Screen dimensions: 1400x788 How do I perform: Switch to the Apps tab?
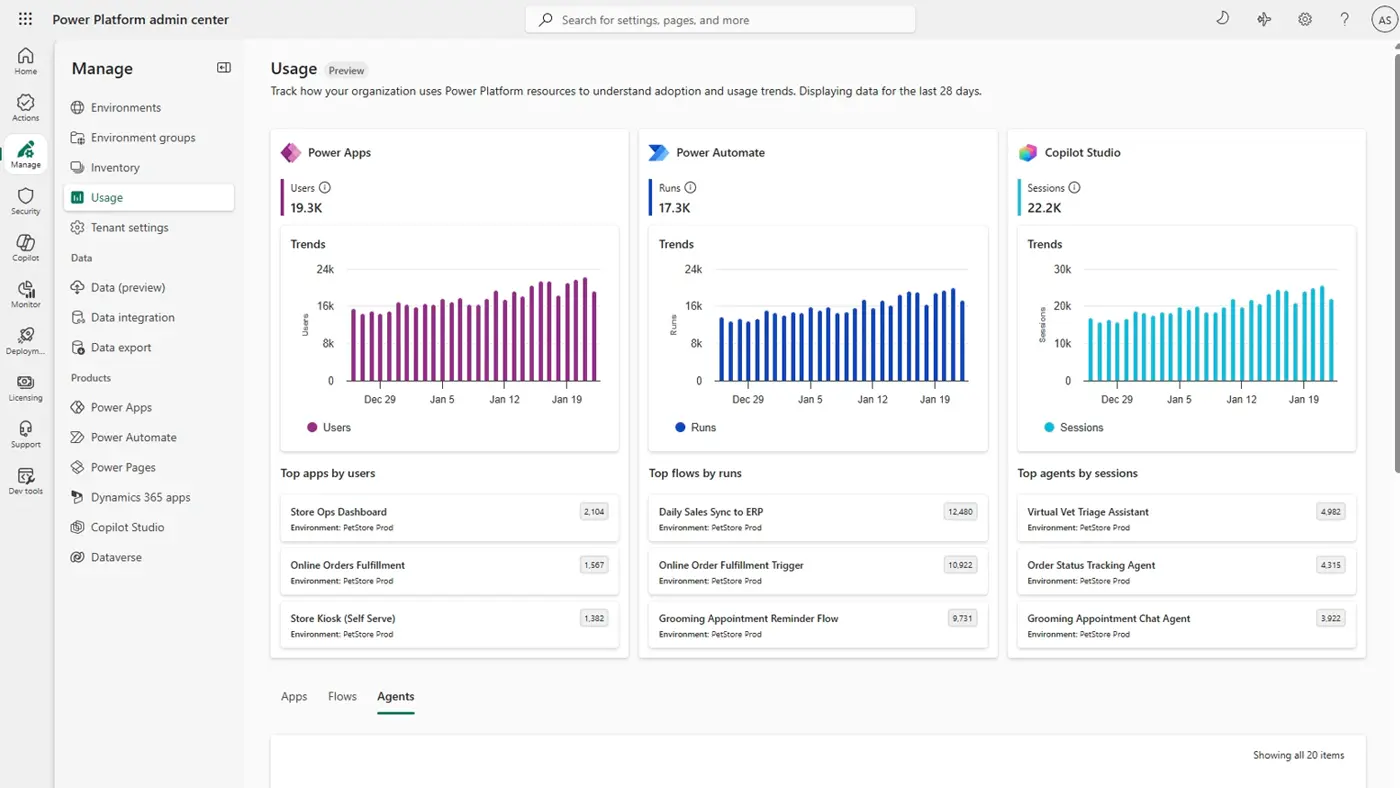(x=294, y=697)
